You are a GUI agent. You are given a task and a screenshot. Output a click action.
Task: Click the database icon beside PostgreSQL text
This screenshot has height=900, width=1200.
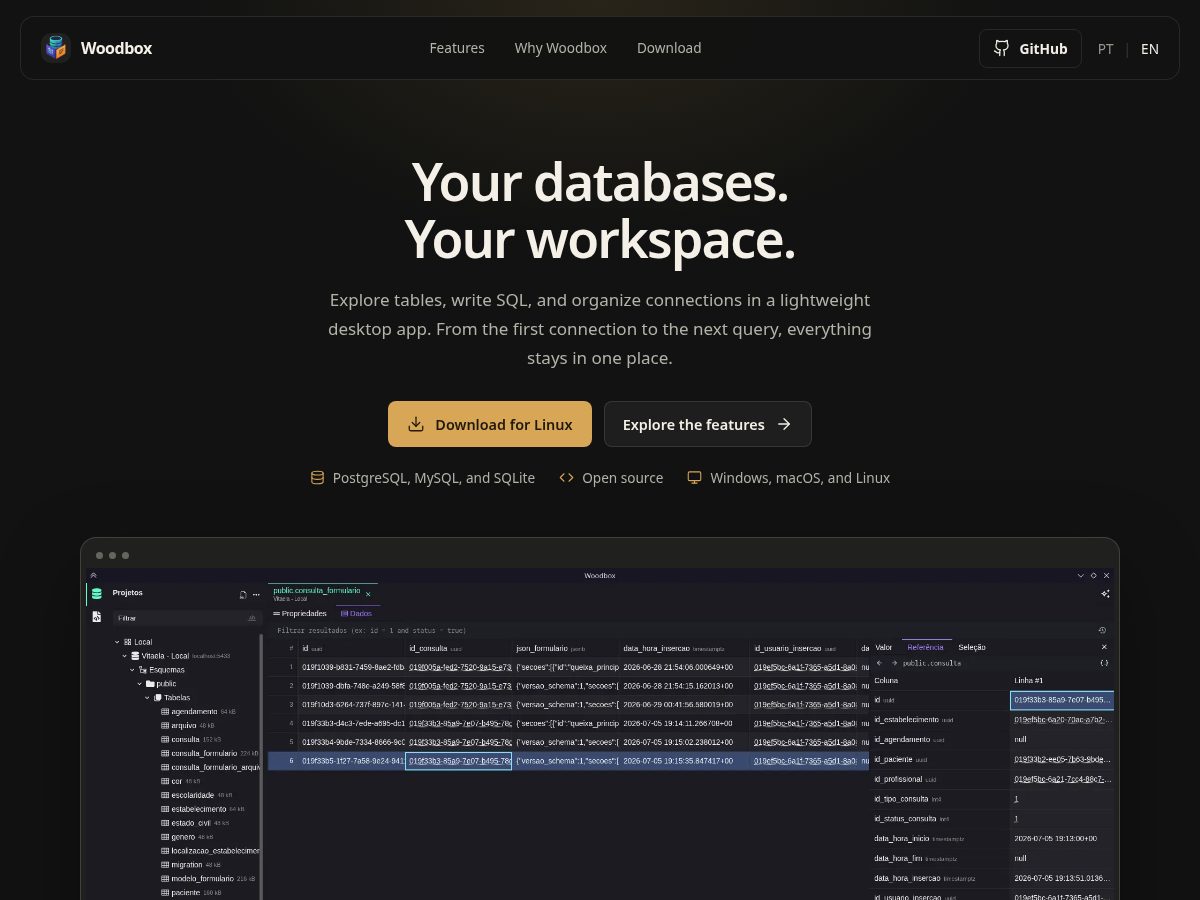317,478
